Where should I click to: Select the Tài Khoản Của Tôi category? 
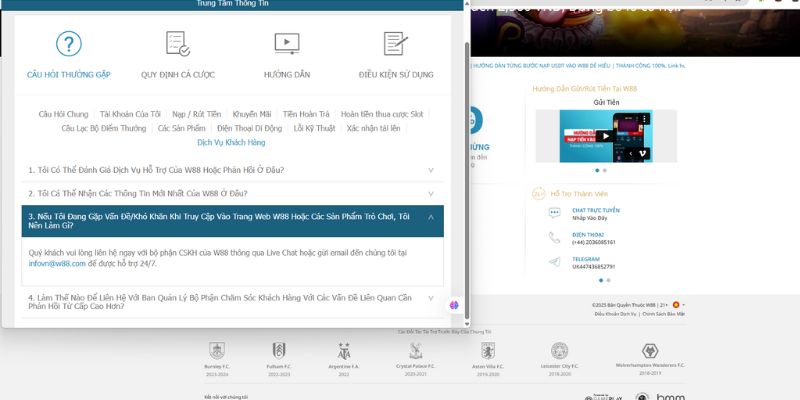point(130,114)
